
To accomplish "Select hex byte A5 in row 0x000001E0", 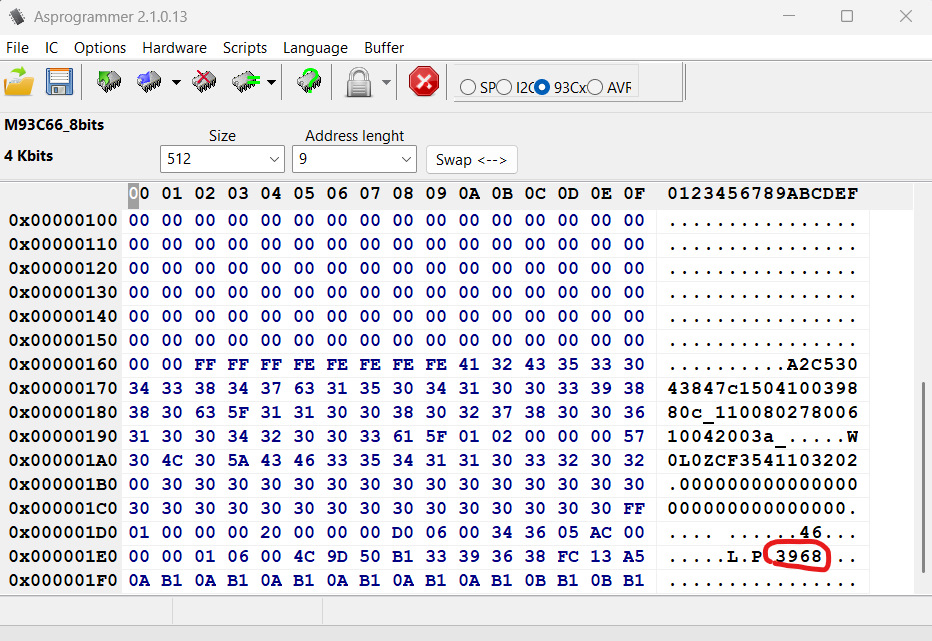I will (634, 557).
